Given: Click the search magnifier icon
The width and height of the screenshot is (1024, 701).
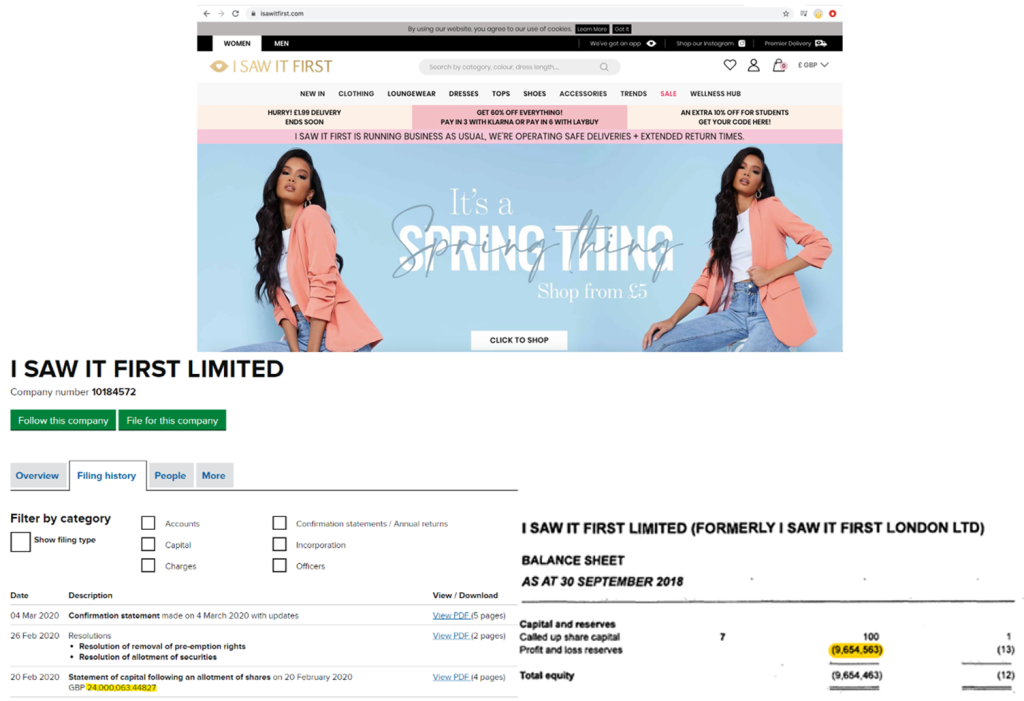Looking at the screenshot, I should coord(604,67).
